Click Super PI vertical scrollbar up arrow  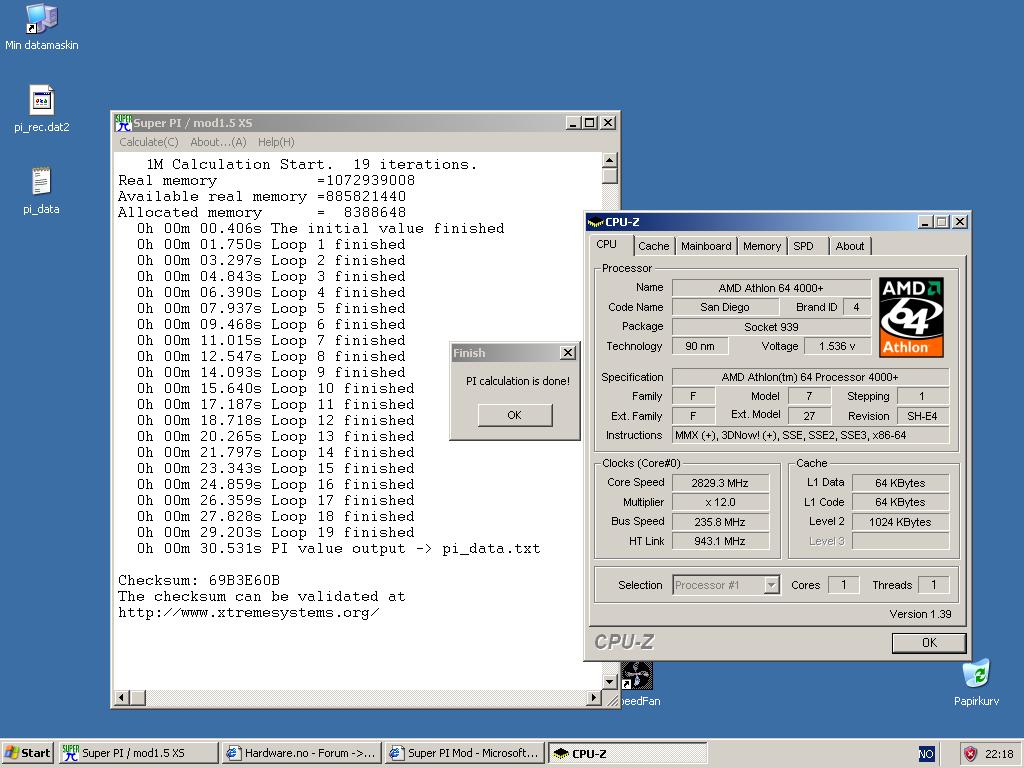609,161
